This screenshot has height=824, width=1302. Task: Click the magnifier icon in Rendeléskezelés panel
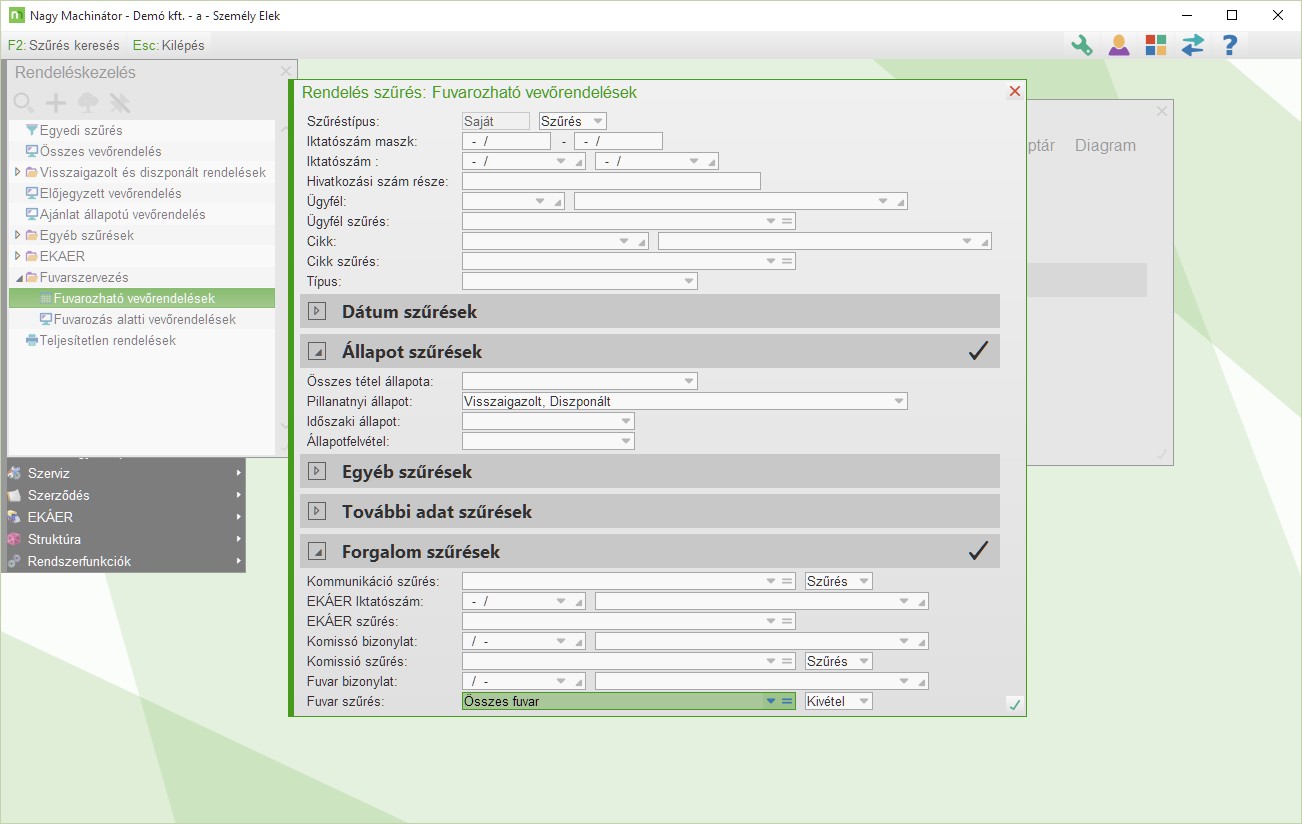point(24,102)
